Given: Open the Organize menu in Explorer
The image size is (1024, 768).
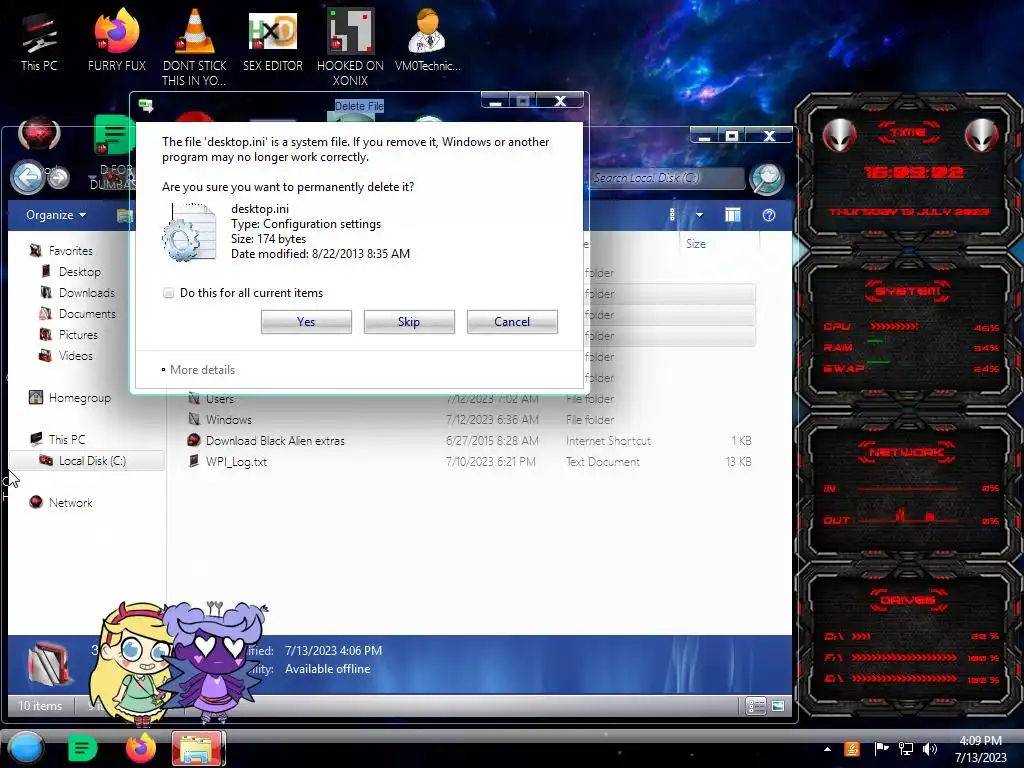Looking at the screenshot, I should click(x=56, y=215).
